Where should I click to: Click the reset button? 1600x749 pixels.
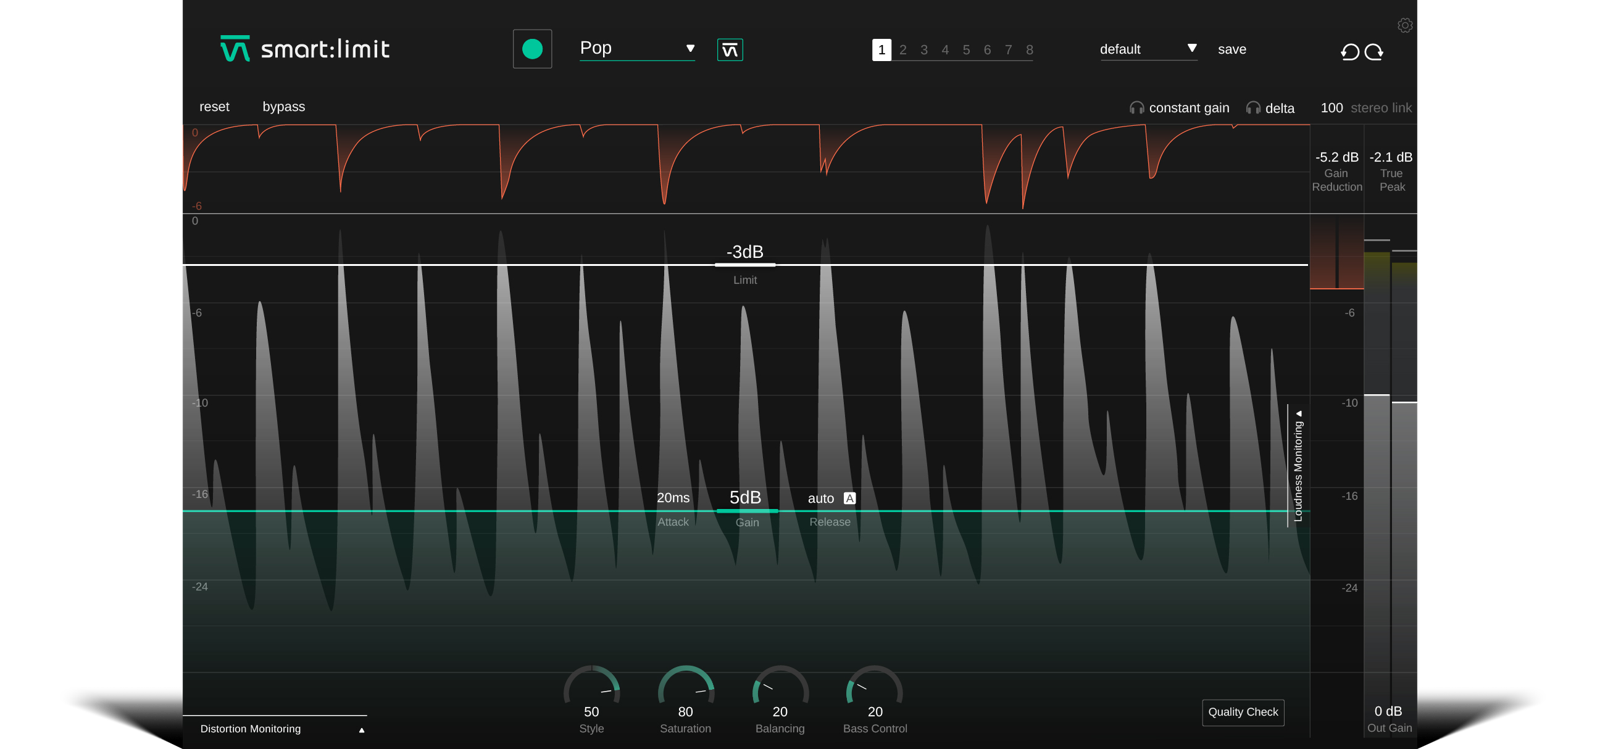pyautogui.click(x=214, y=107)
